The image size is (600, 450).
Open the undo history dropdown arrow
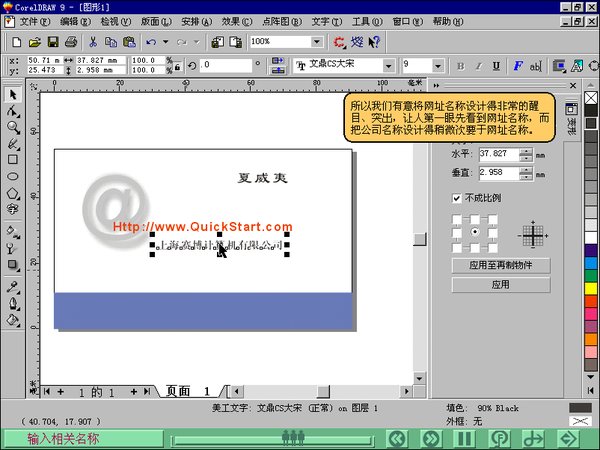tap(166, 42)
